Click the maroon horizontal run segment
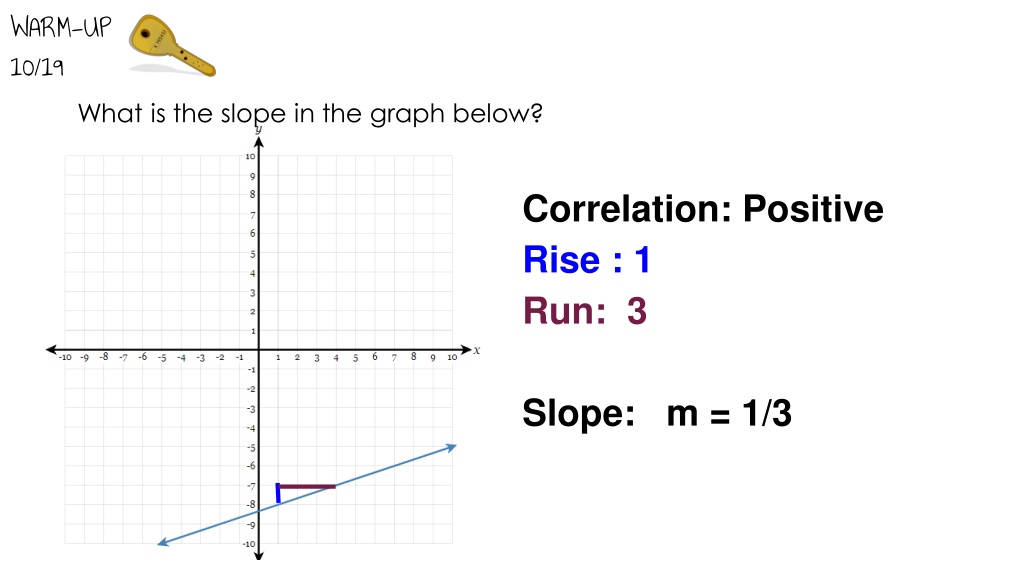 pos(307,486)
